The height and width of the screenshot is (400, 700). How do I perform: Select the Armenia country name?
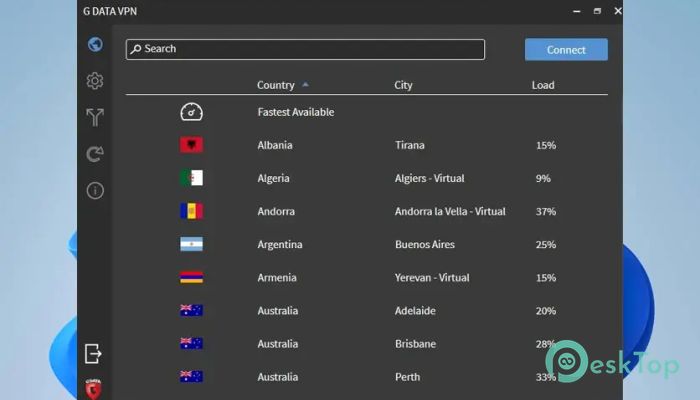[277, 277]
